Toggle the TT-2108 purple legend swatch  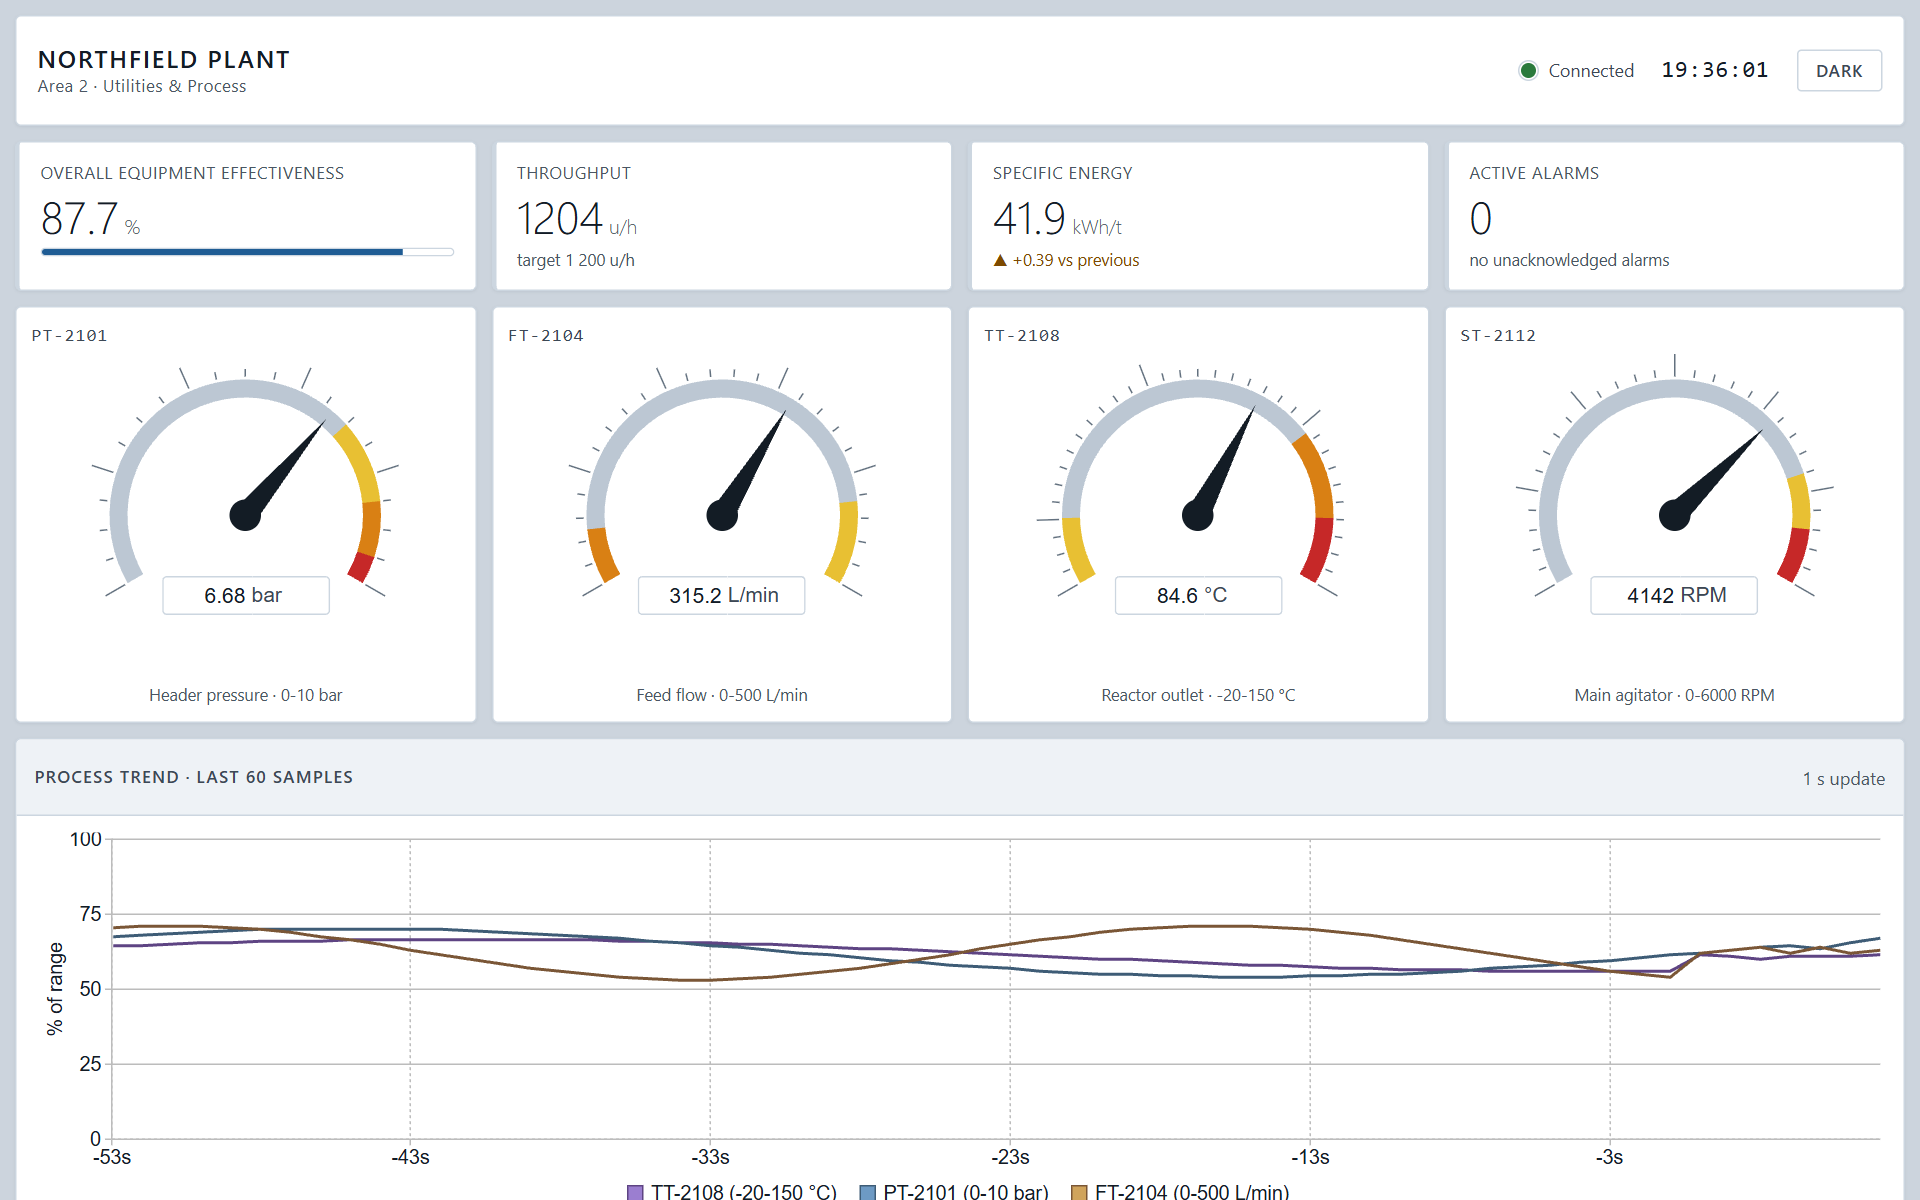635,1192
